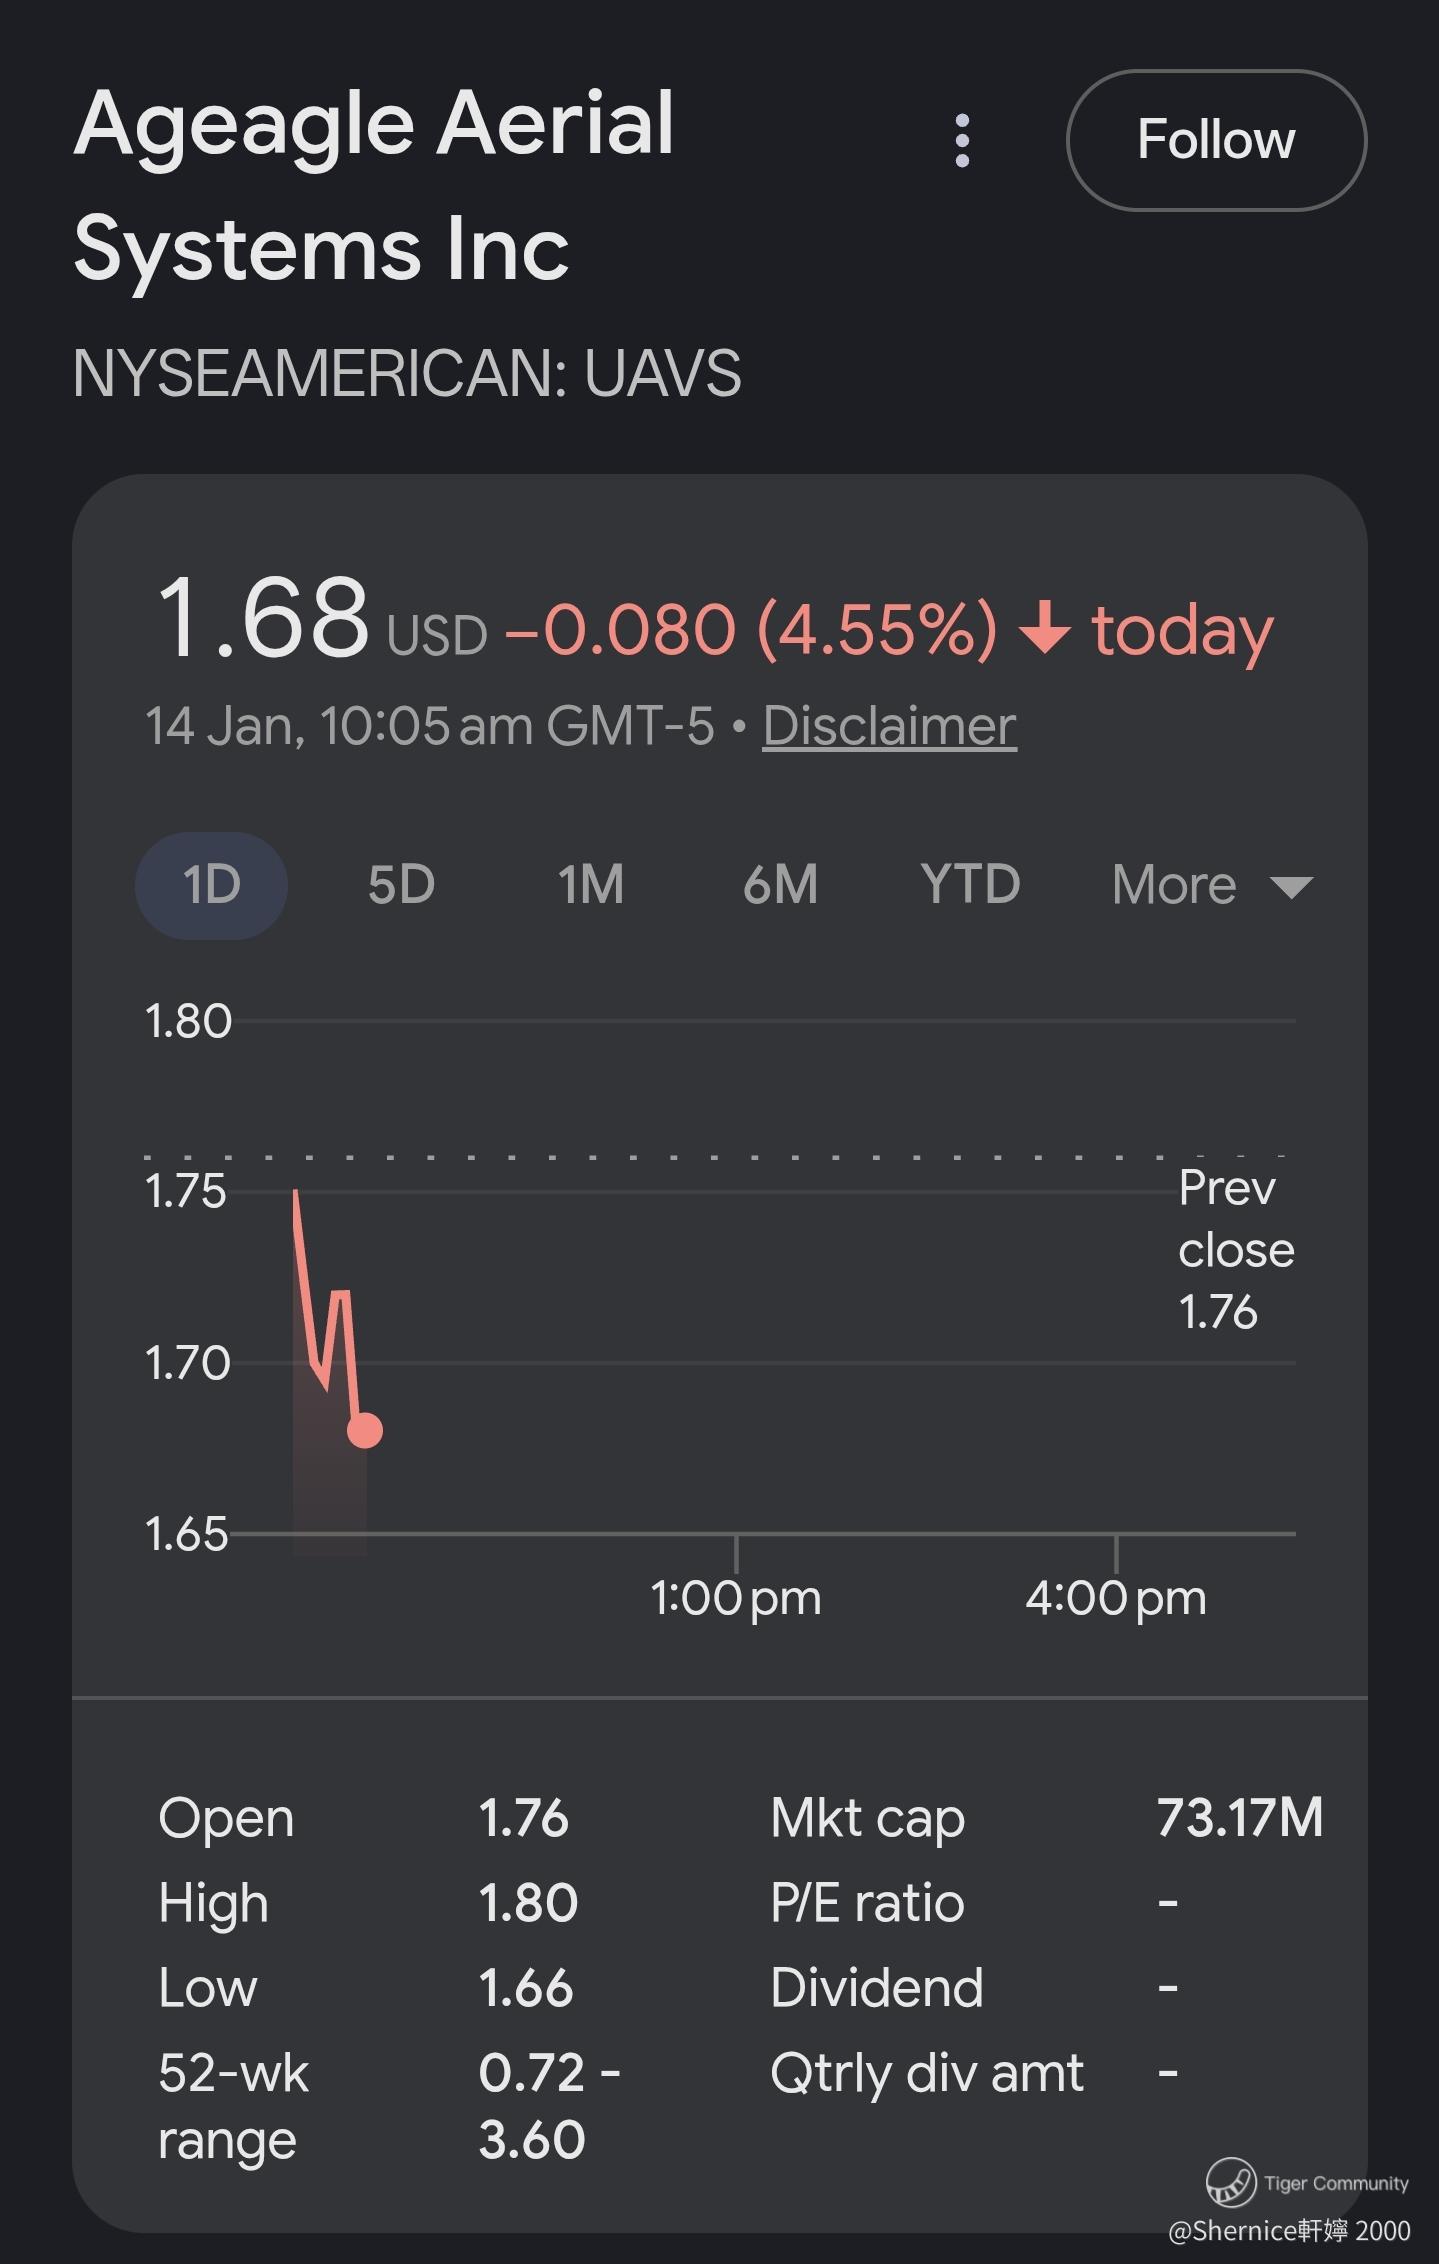Select the YTD chart range
The height and width of the screenshot is (2264, 1439).
pyautogui.click(x=970, y=885)
